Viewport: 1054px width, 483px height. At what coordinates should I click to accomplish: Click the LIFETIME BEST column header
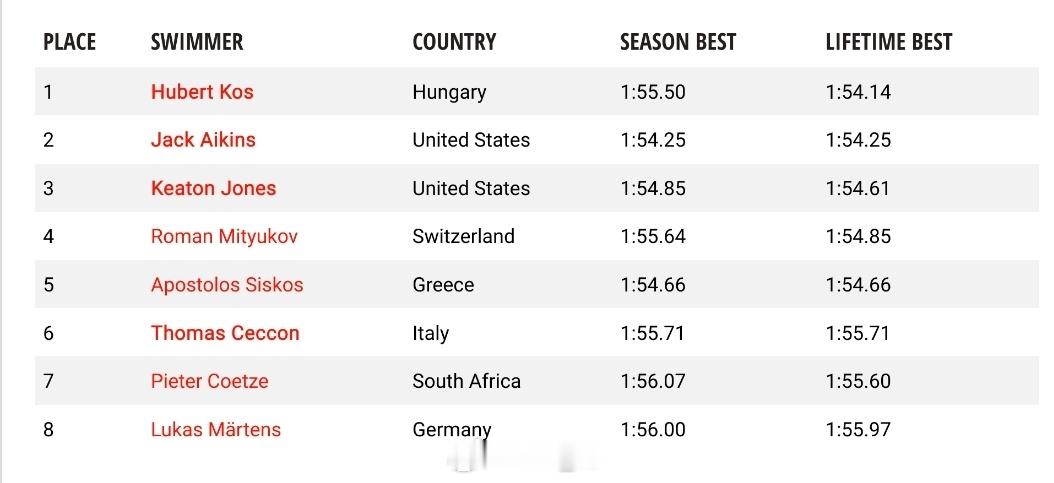(x=889, y=42)
